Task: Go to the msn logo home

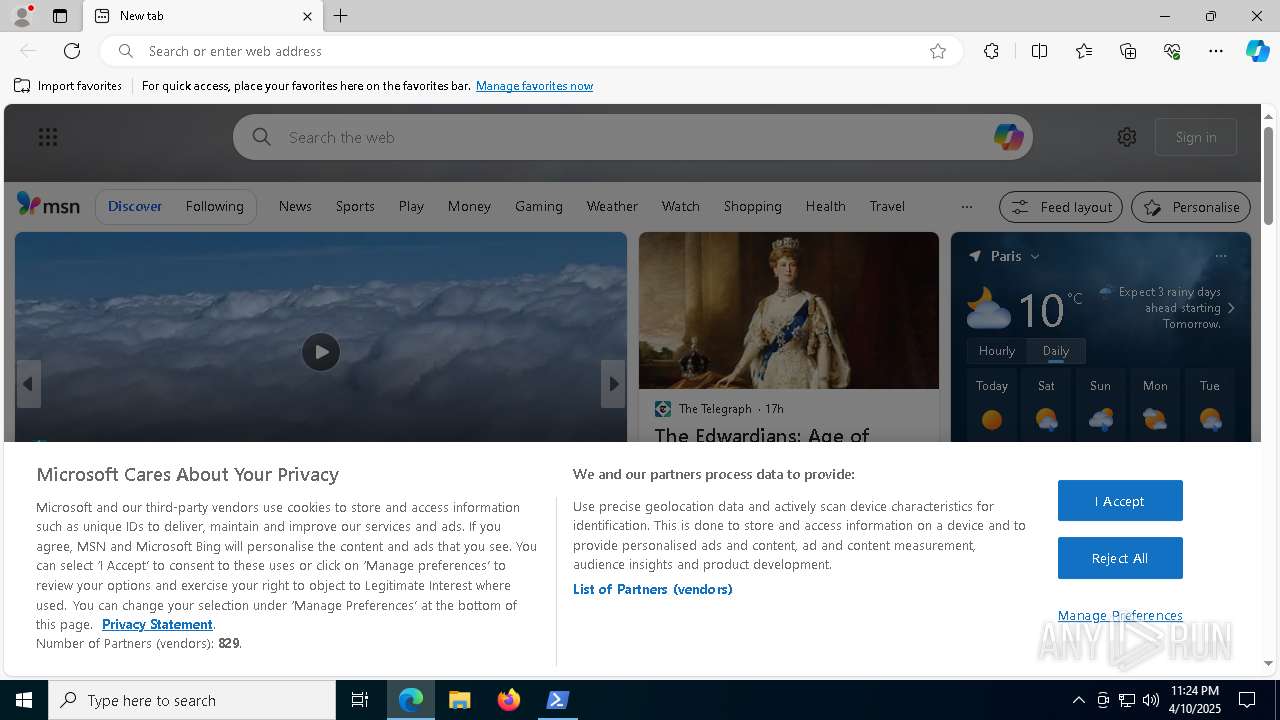Action: (48, 205)
